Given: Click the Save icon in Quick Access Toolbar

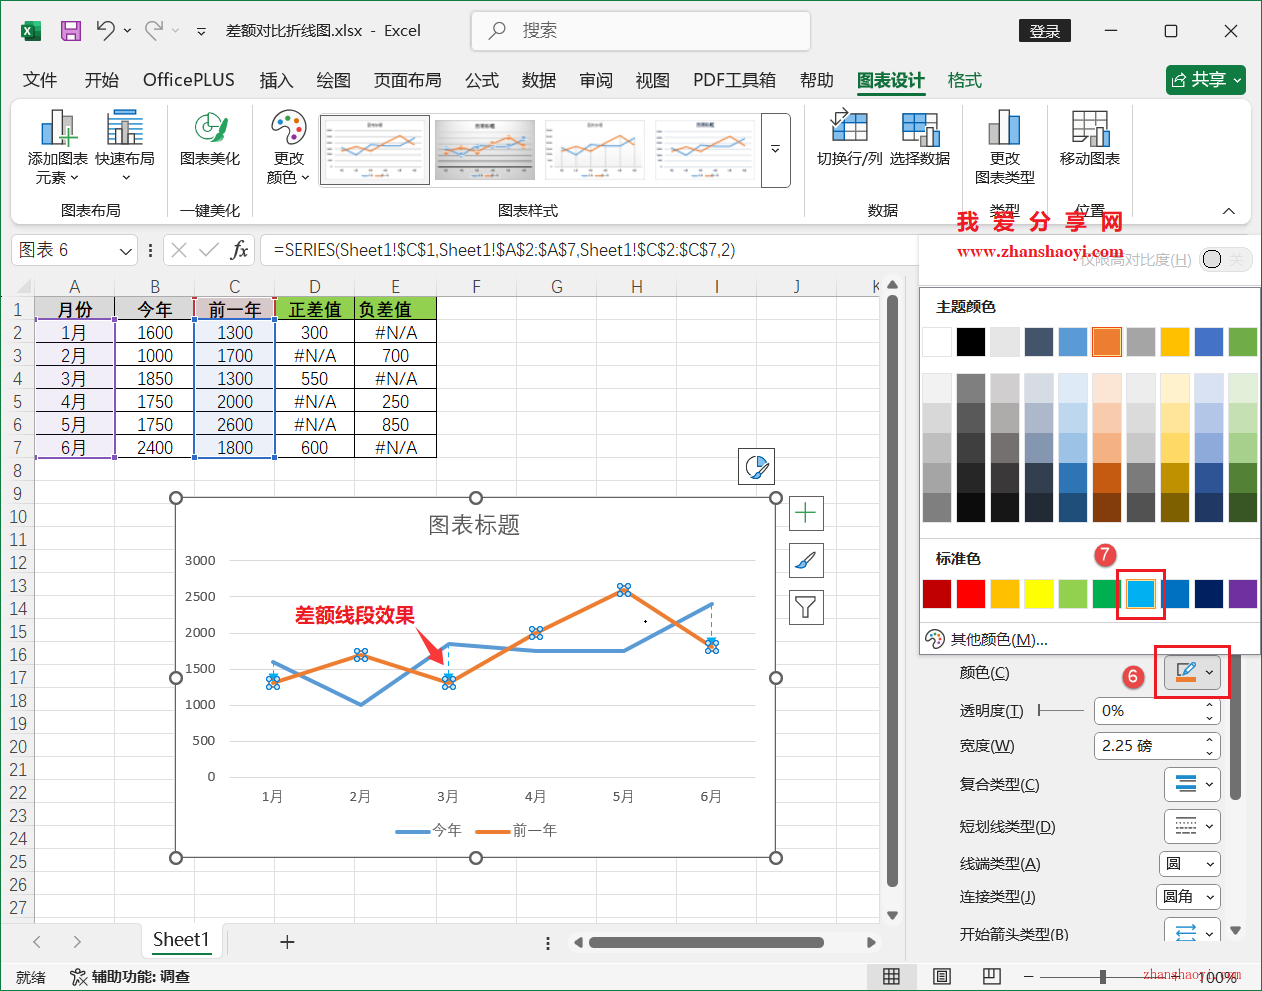Looking at the screenshot, I should point(69,30).
